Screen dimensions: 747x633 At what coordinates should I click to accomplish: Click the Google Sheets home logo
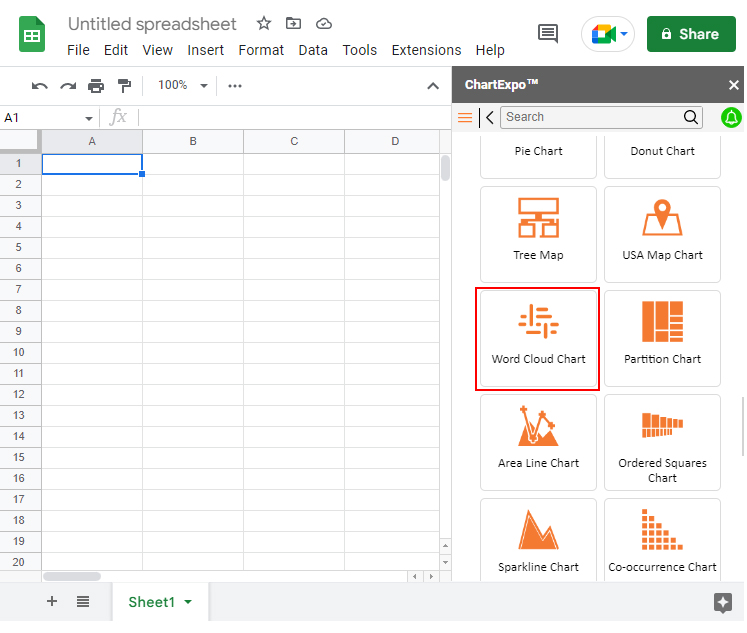[32, 34]
